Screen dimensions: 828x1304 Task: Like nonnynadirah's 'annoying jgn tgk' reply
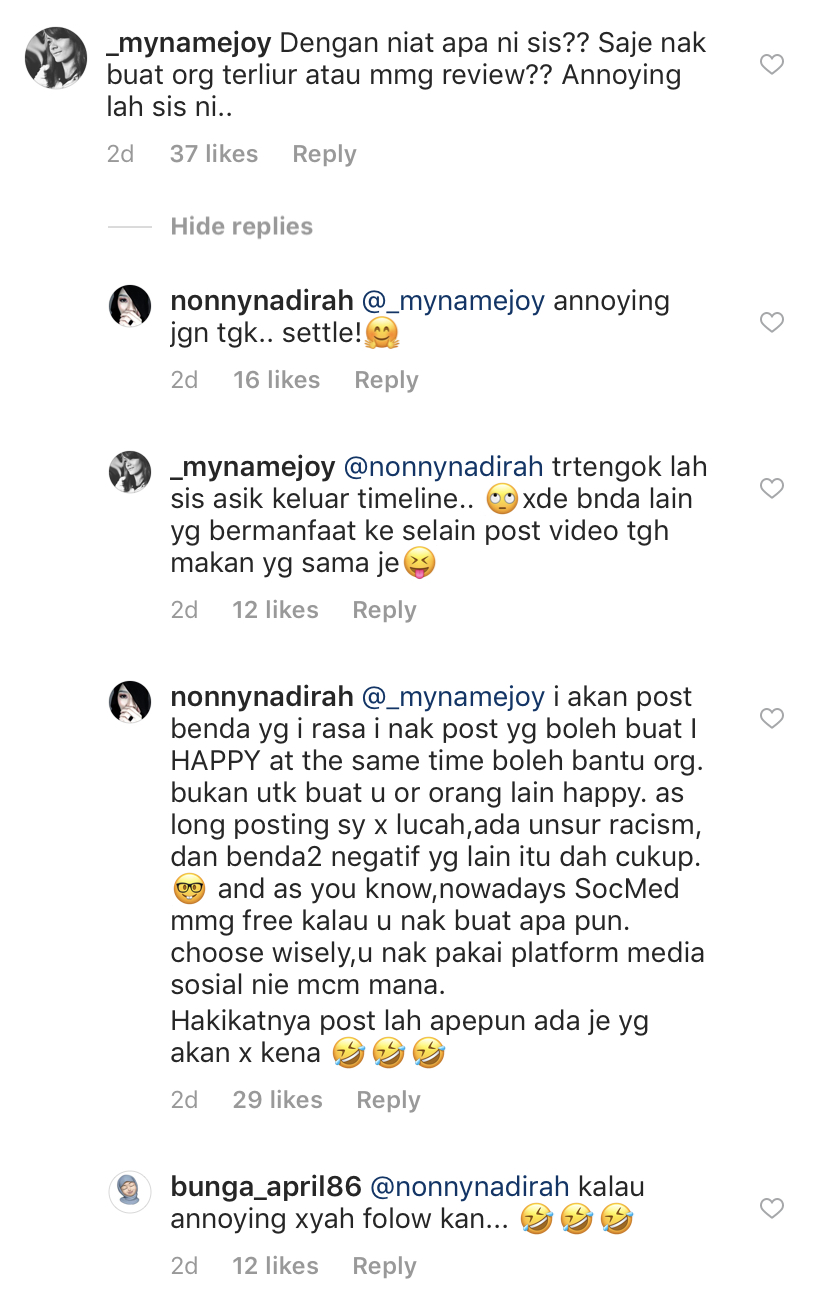click(x=771, y=322)
